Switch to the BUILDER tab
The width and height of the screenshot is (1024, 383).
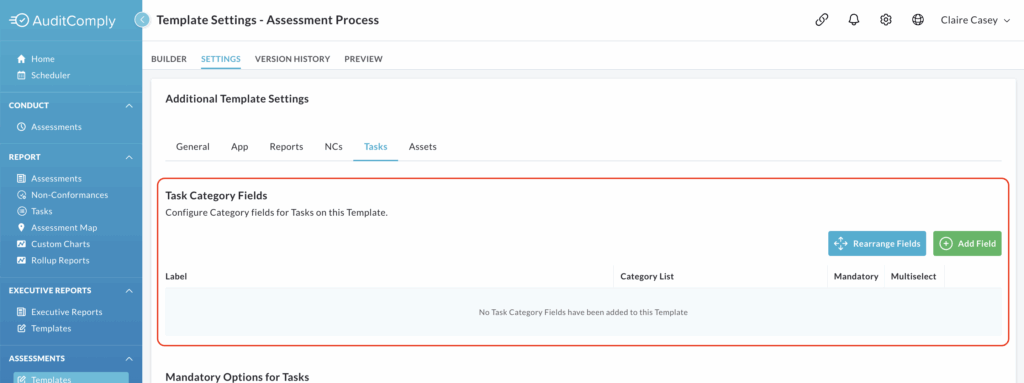click(x=168, y=59)
